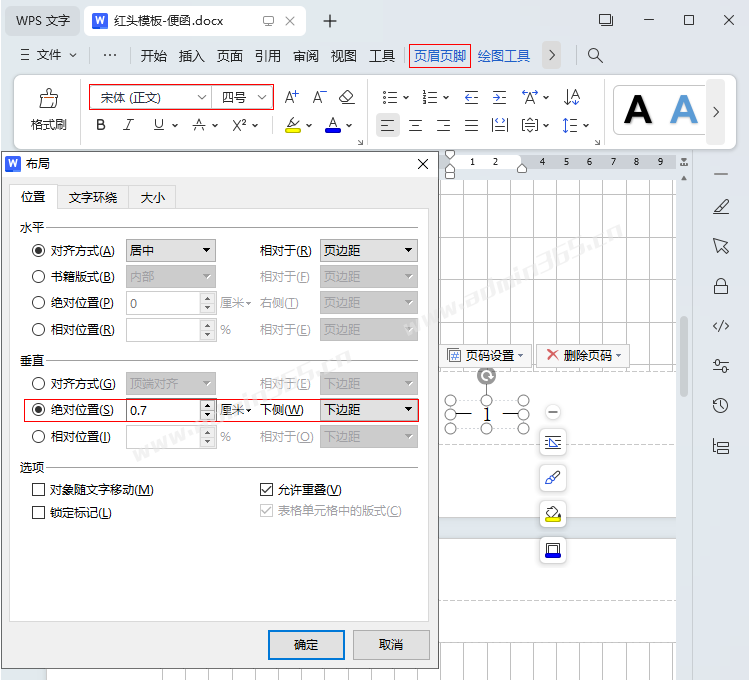Select horizontal 对齐方式(A) radio button
This screenshot has width=750, height=680.
pyautogui.click(x=38, y=251)
